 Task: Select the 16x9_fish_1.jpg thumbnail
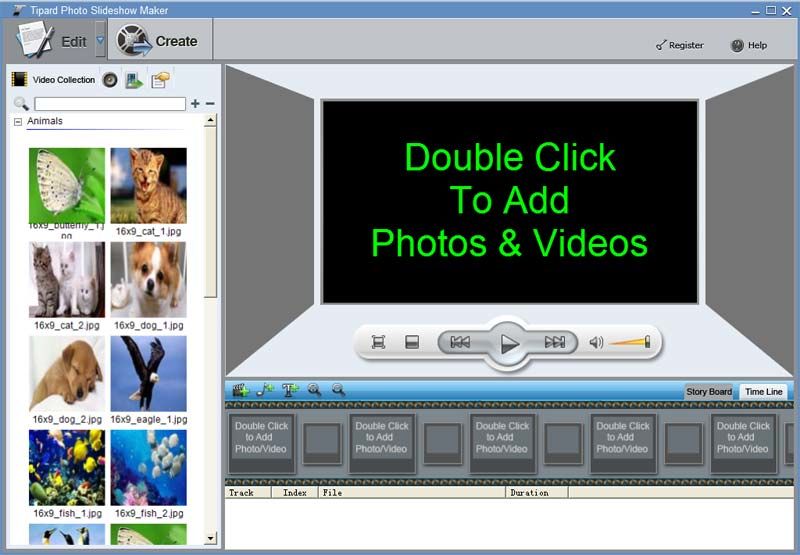tap(67, 467)
